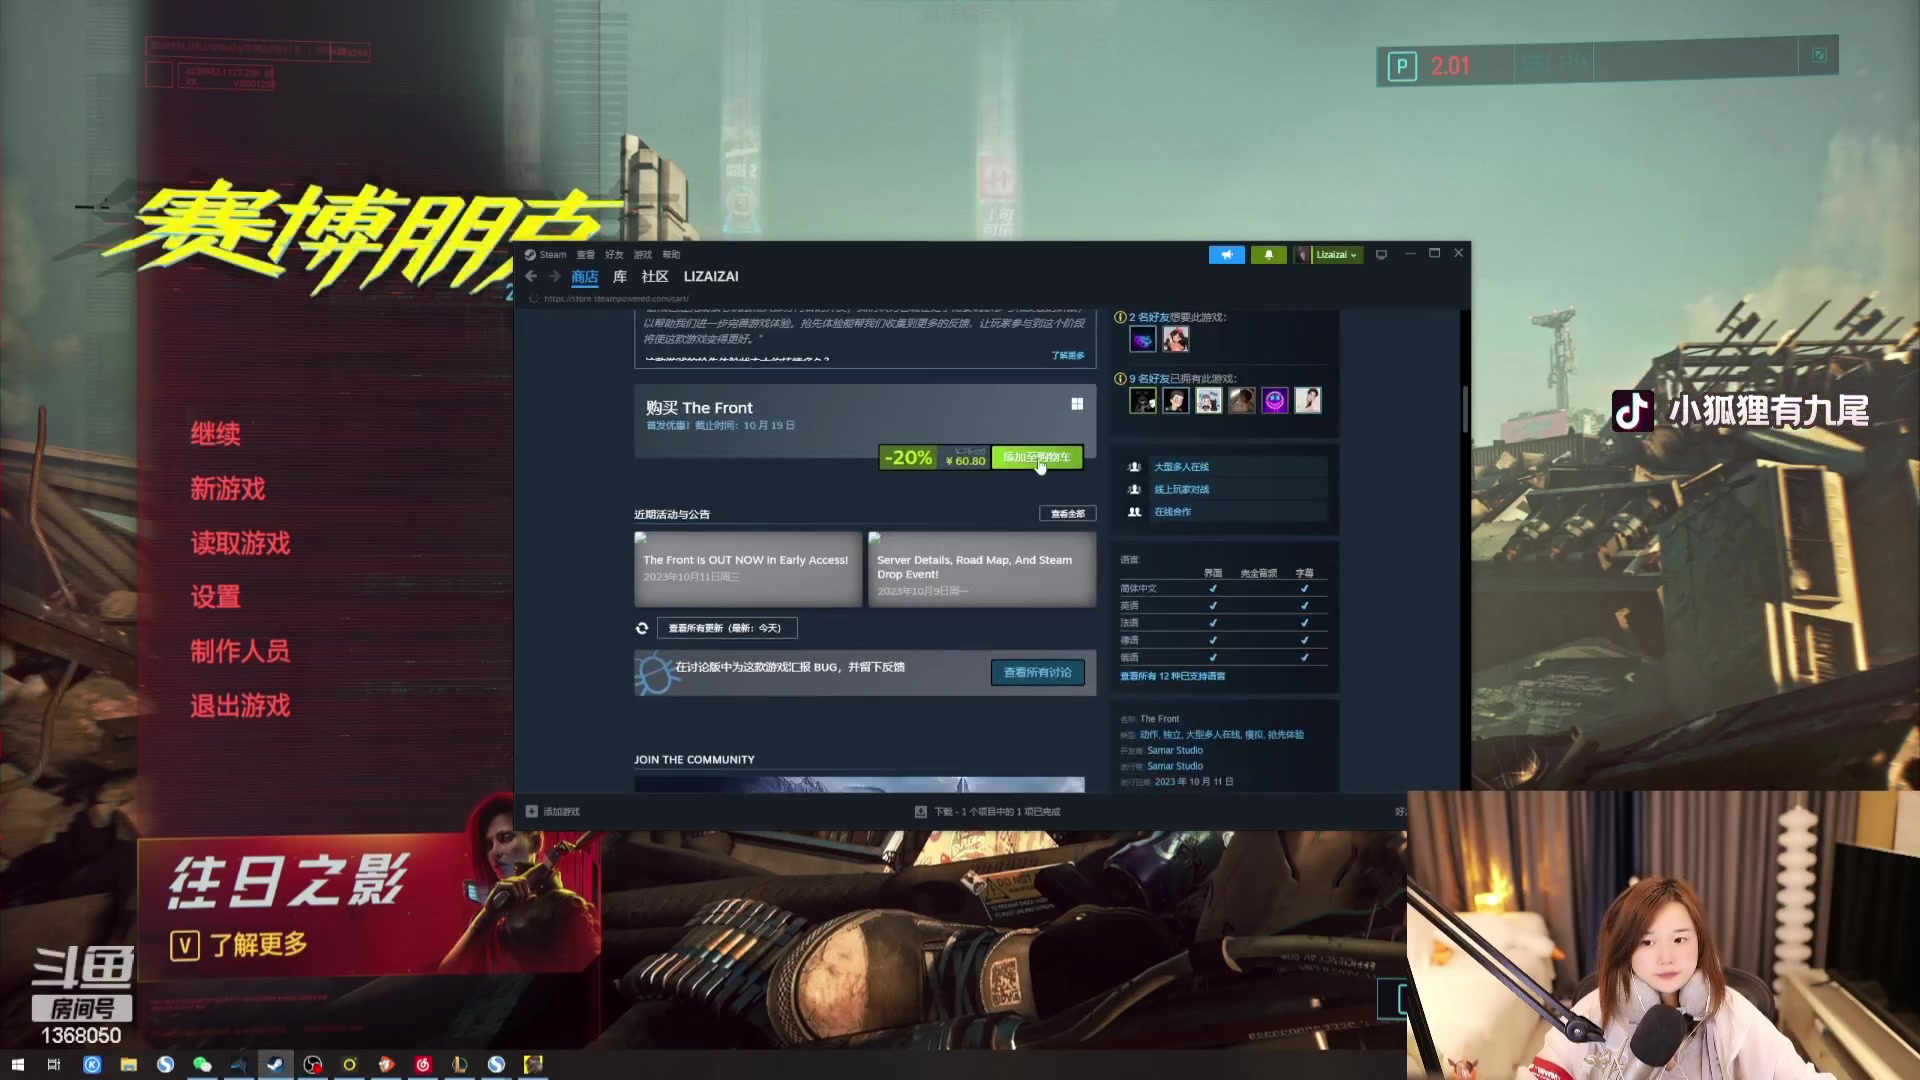
Task: Open the 游戏 menu in Steam
Action: [x=642, y=255]
